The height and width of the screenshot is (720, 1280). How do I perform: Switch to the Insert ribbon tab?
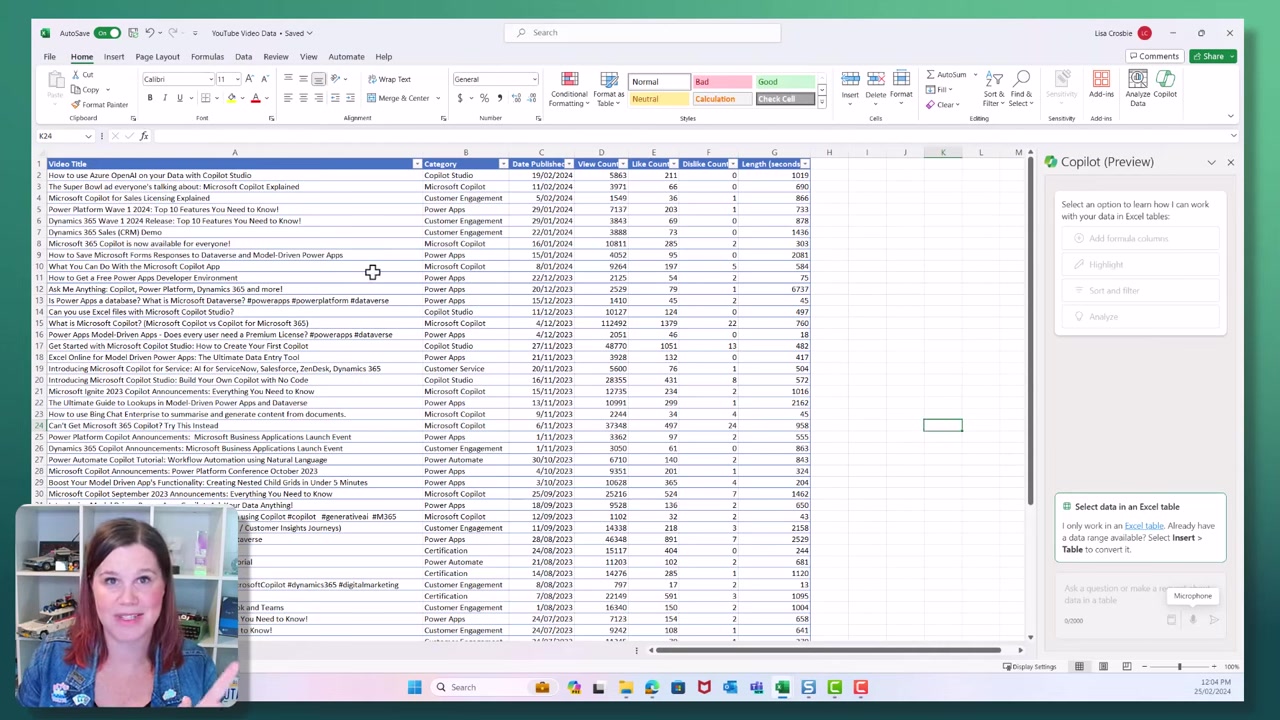pyautogui.click(x=114, y=56)
